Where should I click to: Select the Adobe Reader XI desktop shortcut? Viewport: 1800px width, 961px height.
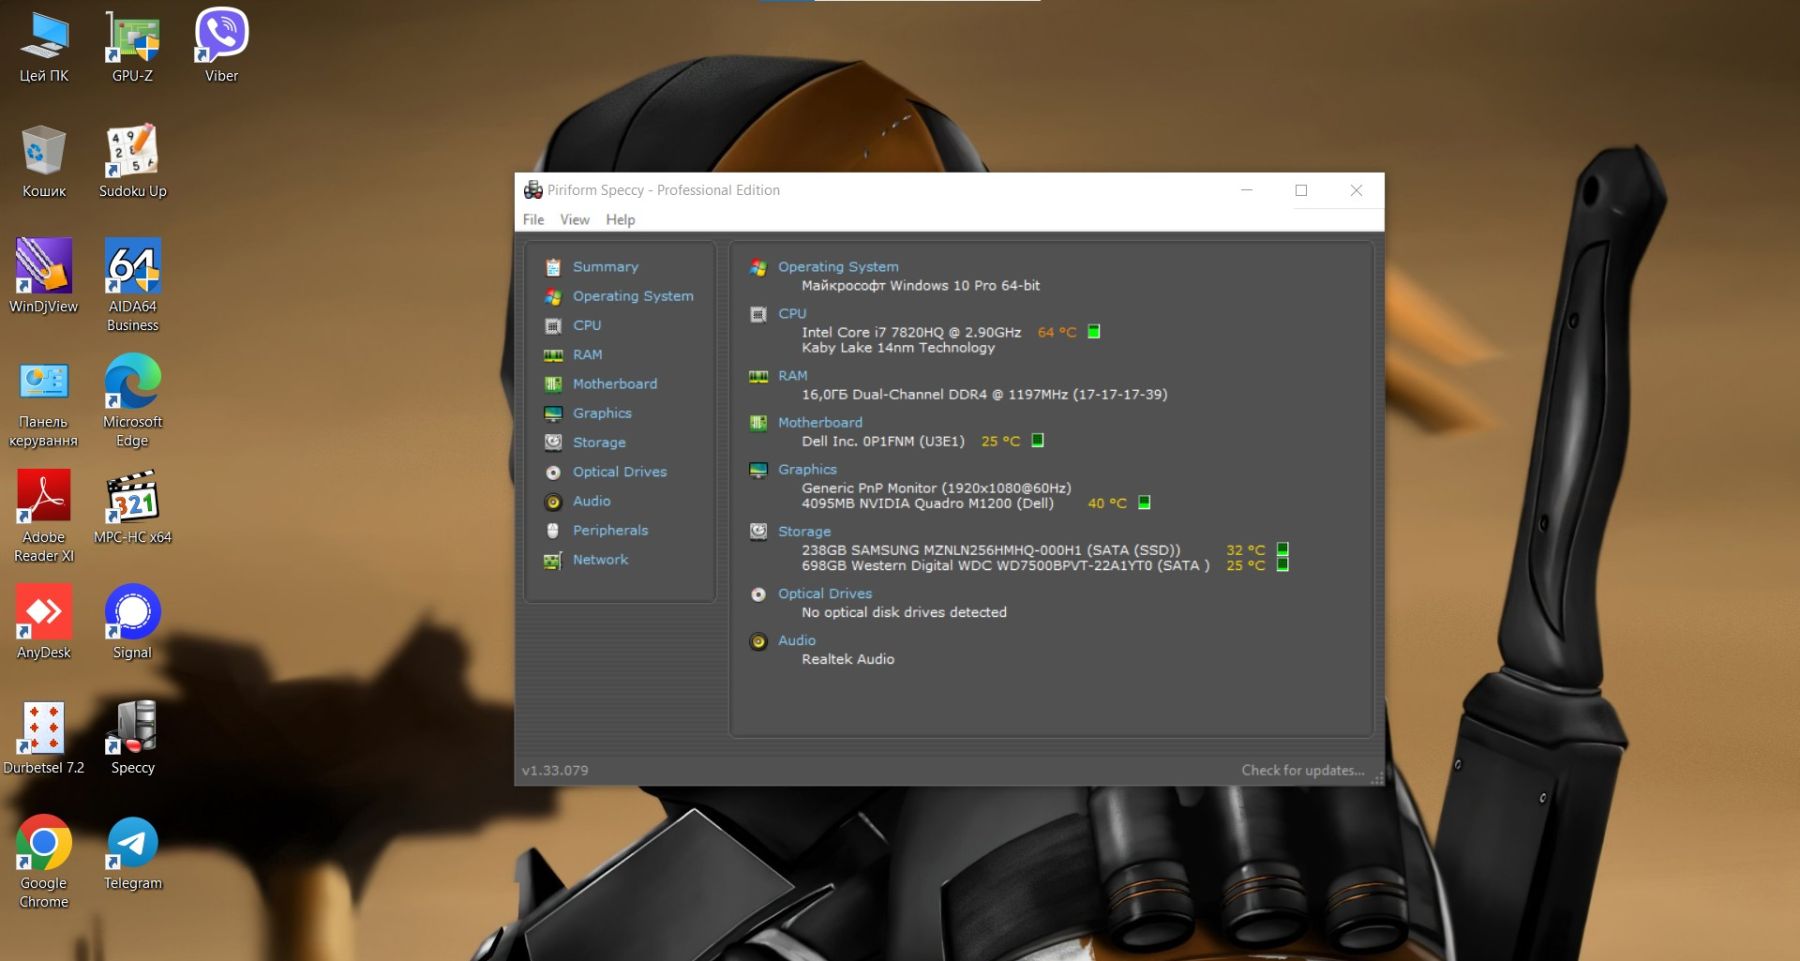click(44, 517)
